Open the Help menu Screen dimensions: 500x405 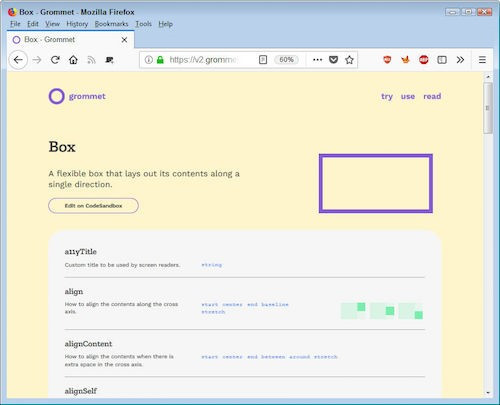(x=165, y=24)
